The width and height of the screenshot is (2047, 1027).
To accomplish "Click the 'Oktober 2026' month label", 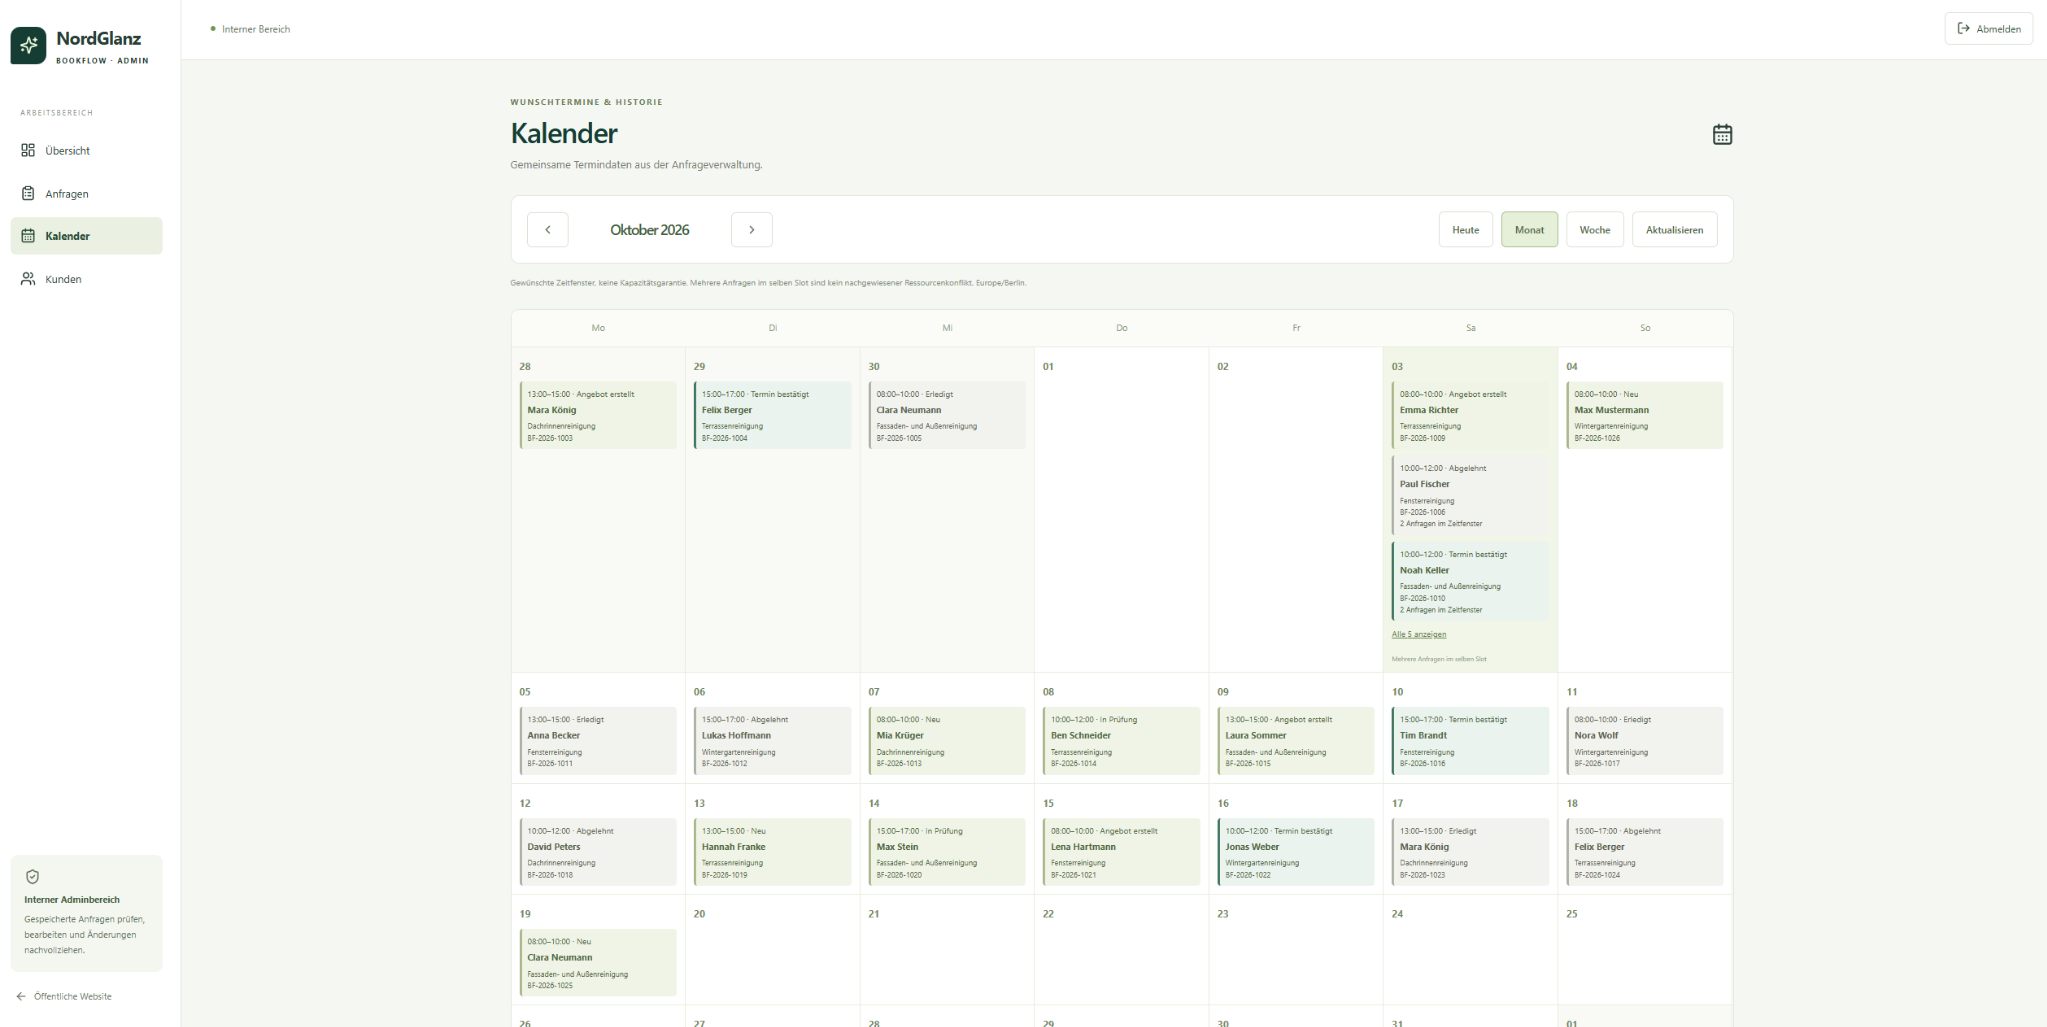I will [650, 230].
